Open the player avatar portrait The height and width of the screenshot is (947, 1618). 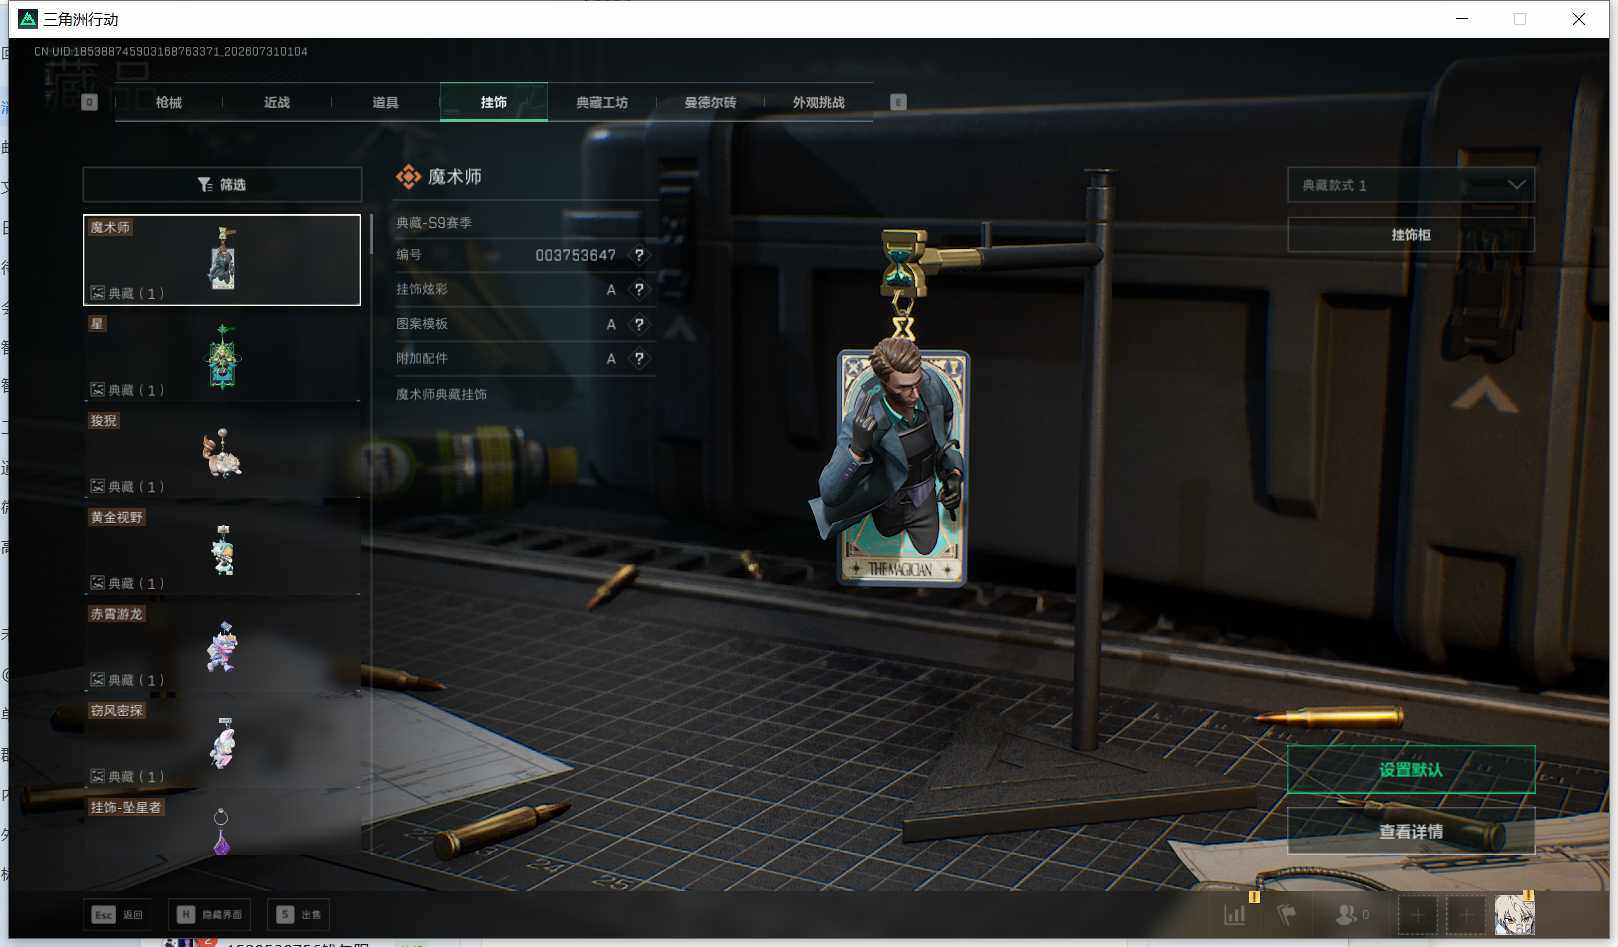tap(1514, 914)
